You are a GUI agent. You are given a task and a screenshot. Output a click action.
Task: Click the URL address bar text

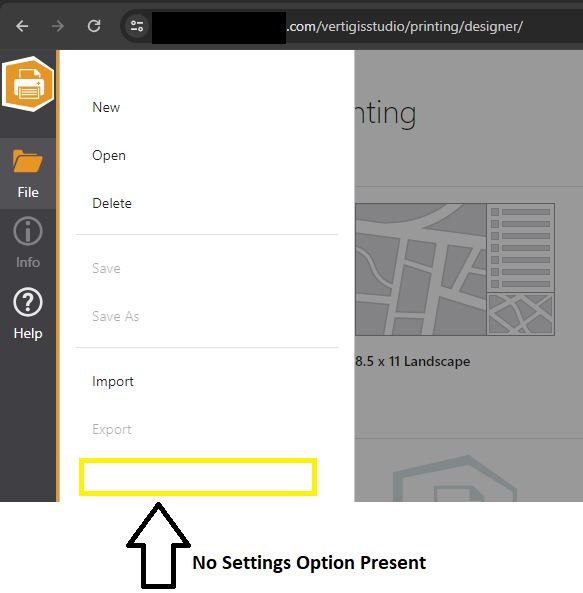click(x=405, y=26)
